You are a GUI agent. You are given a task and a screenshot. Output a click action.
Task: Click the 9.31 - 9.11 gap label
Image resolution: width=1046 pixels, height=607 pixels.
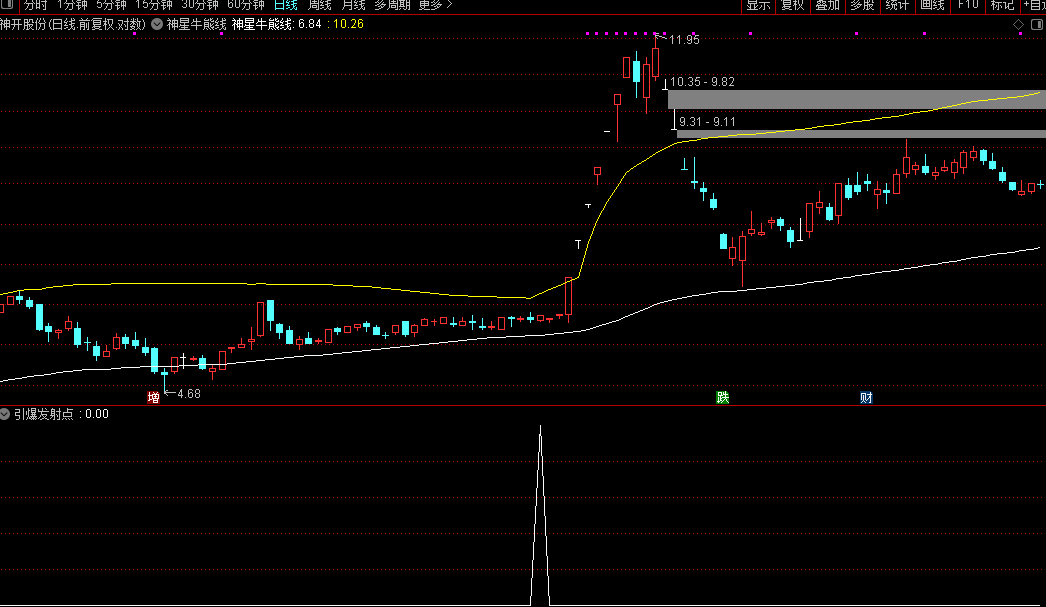(x=707, y=122)
